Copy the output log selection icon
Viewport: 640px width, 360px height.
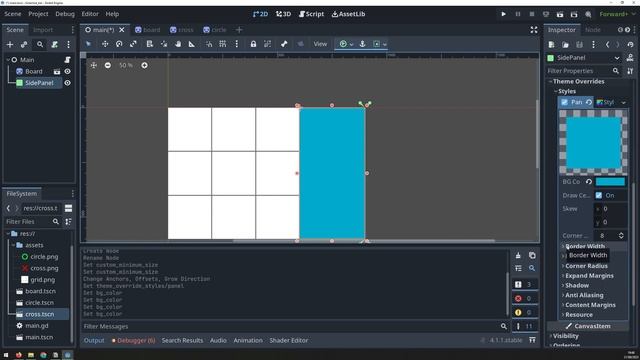point(532,256)
